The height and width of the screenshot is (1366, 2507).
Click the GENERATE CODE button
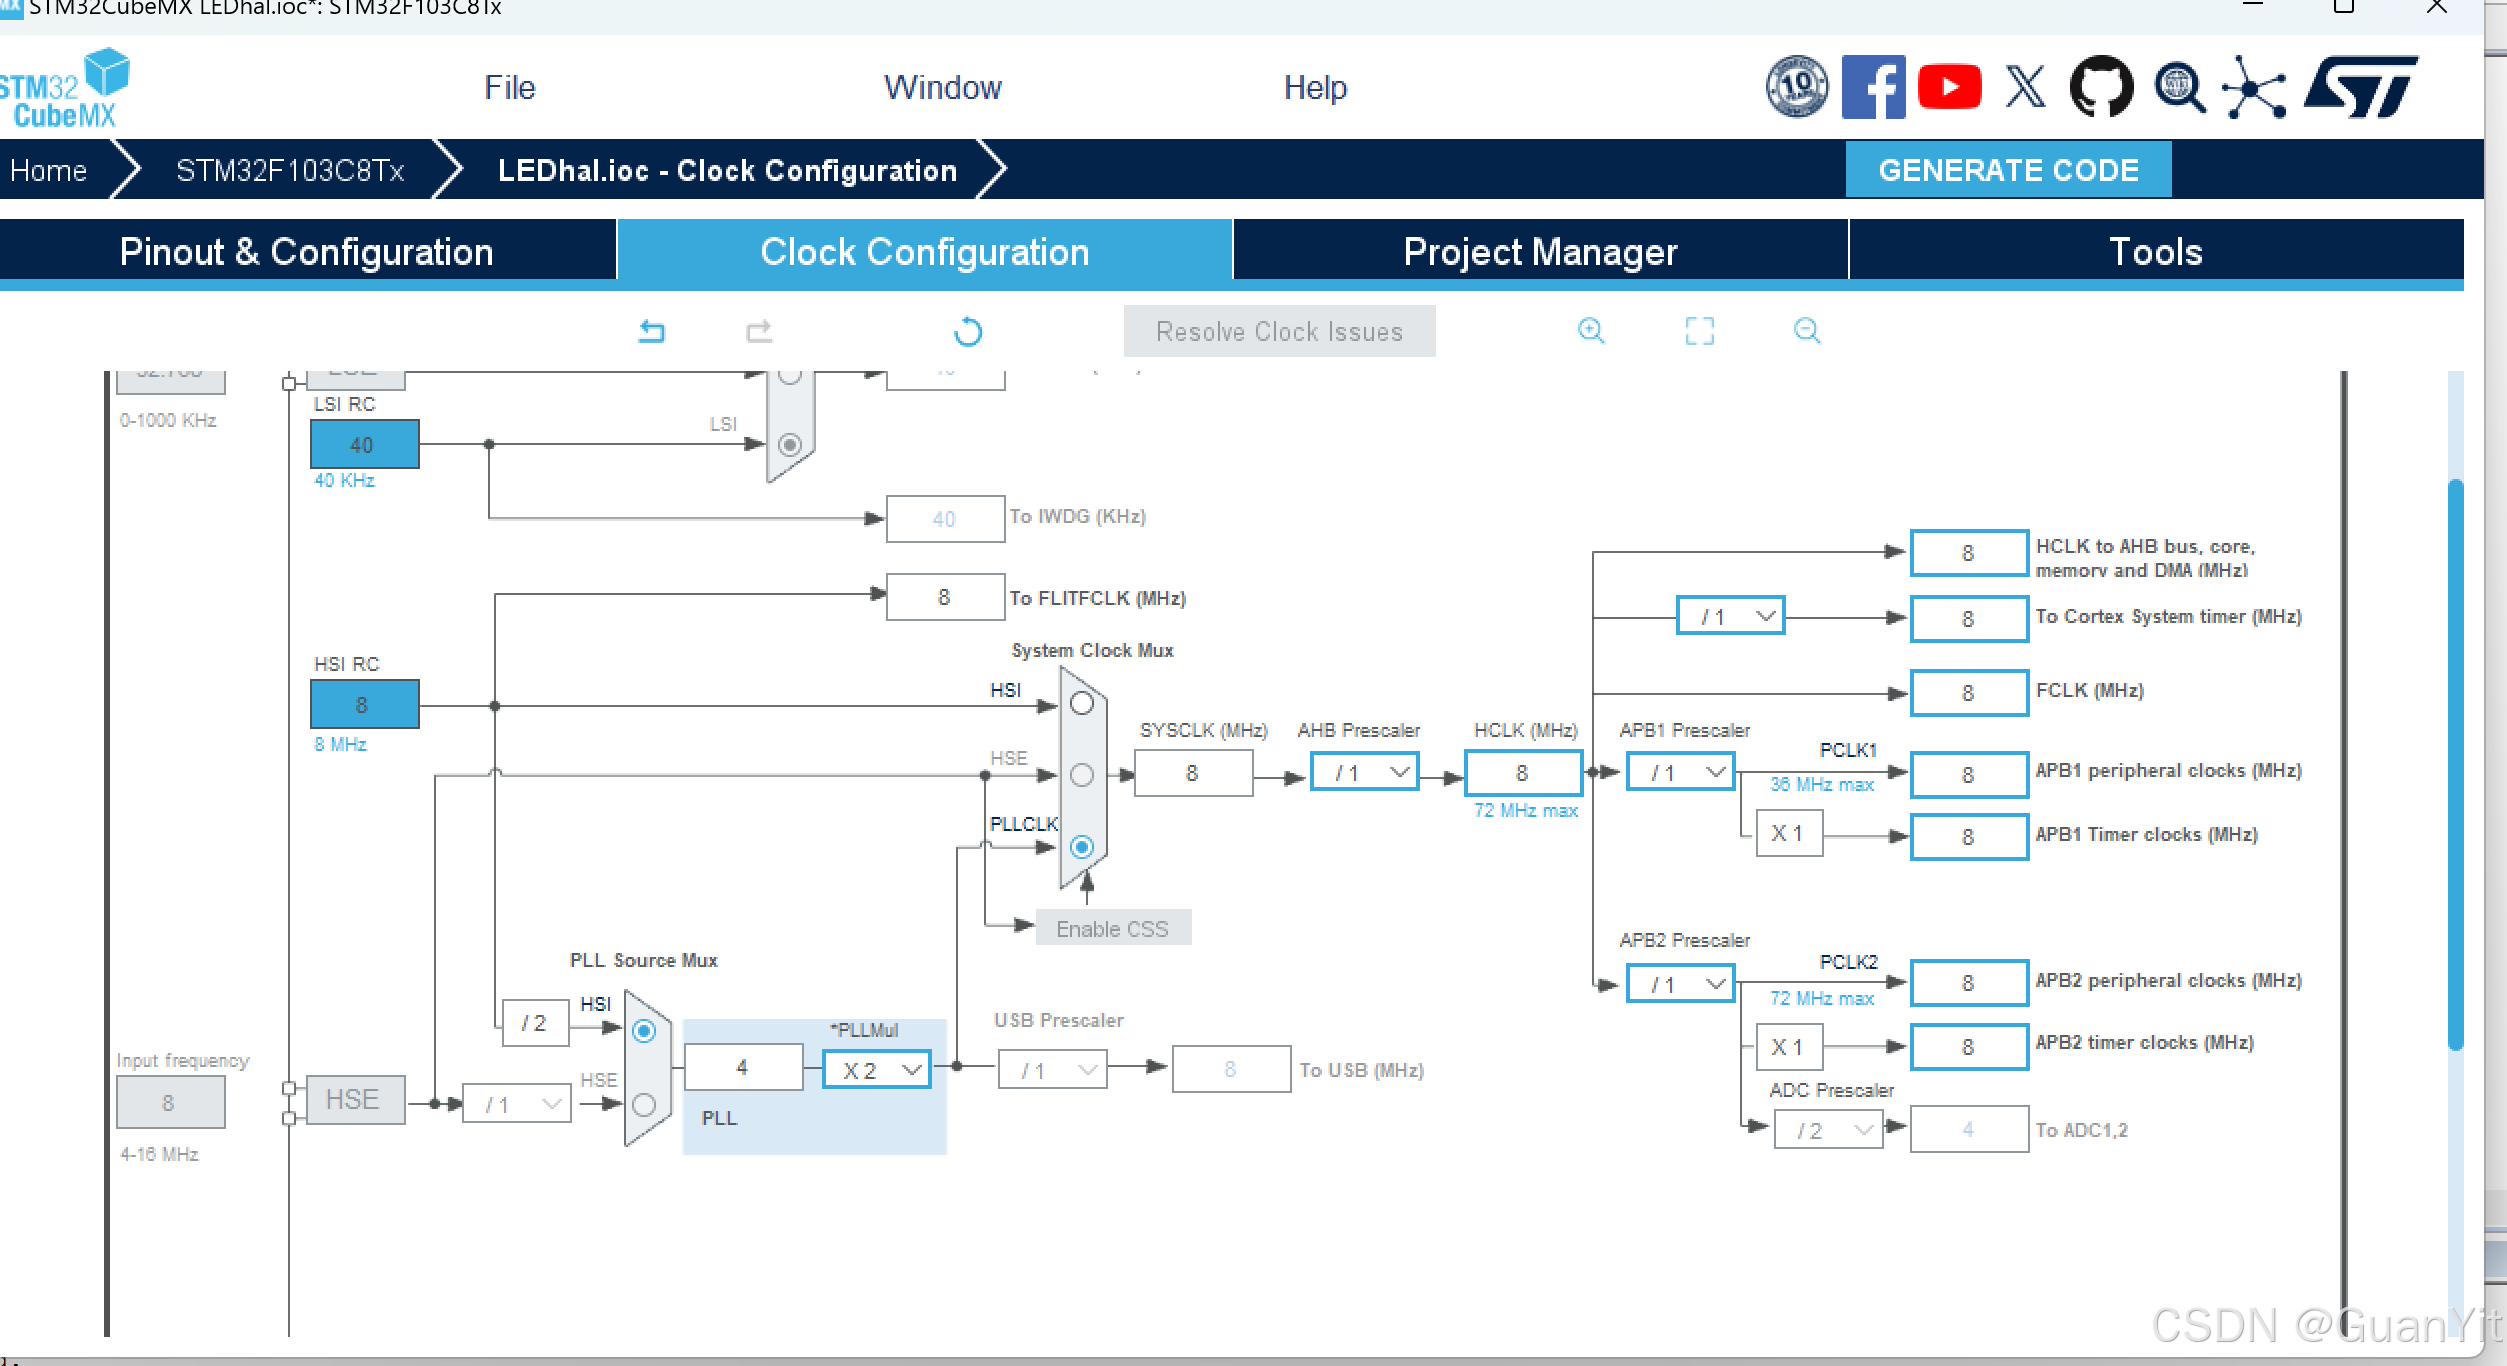point(2008,170)
